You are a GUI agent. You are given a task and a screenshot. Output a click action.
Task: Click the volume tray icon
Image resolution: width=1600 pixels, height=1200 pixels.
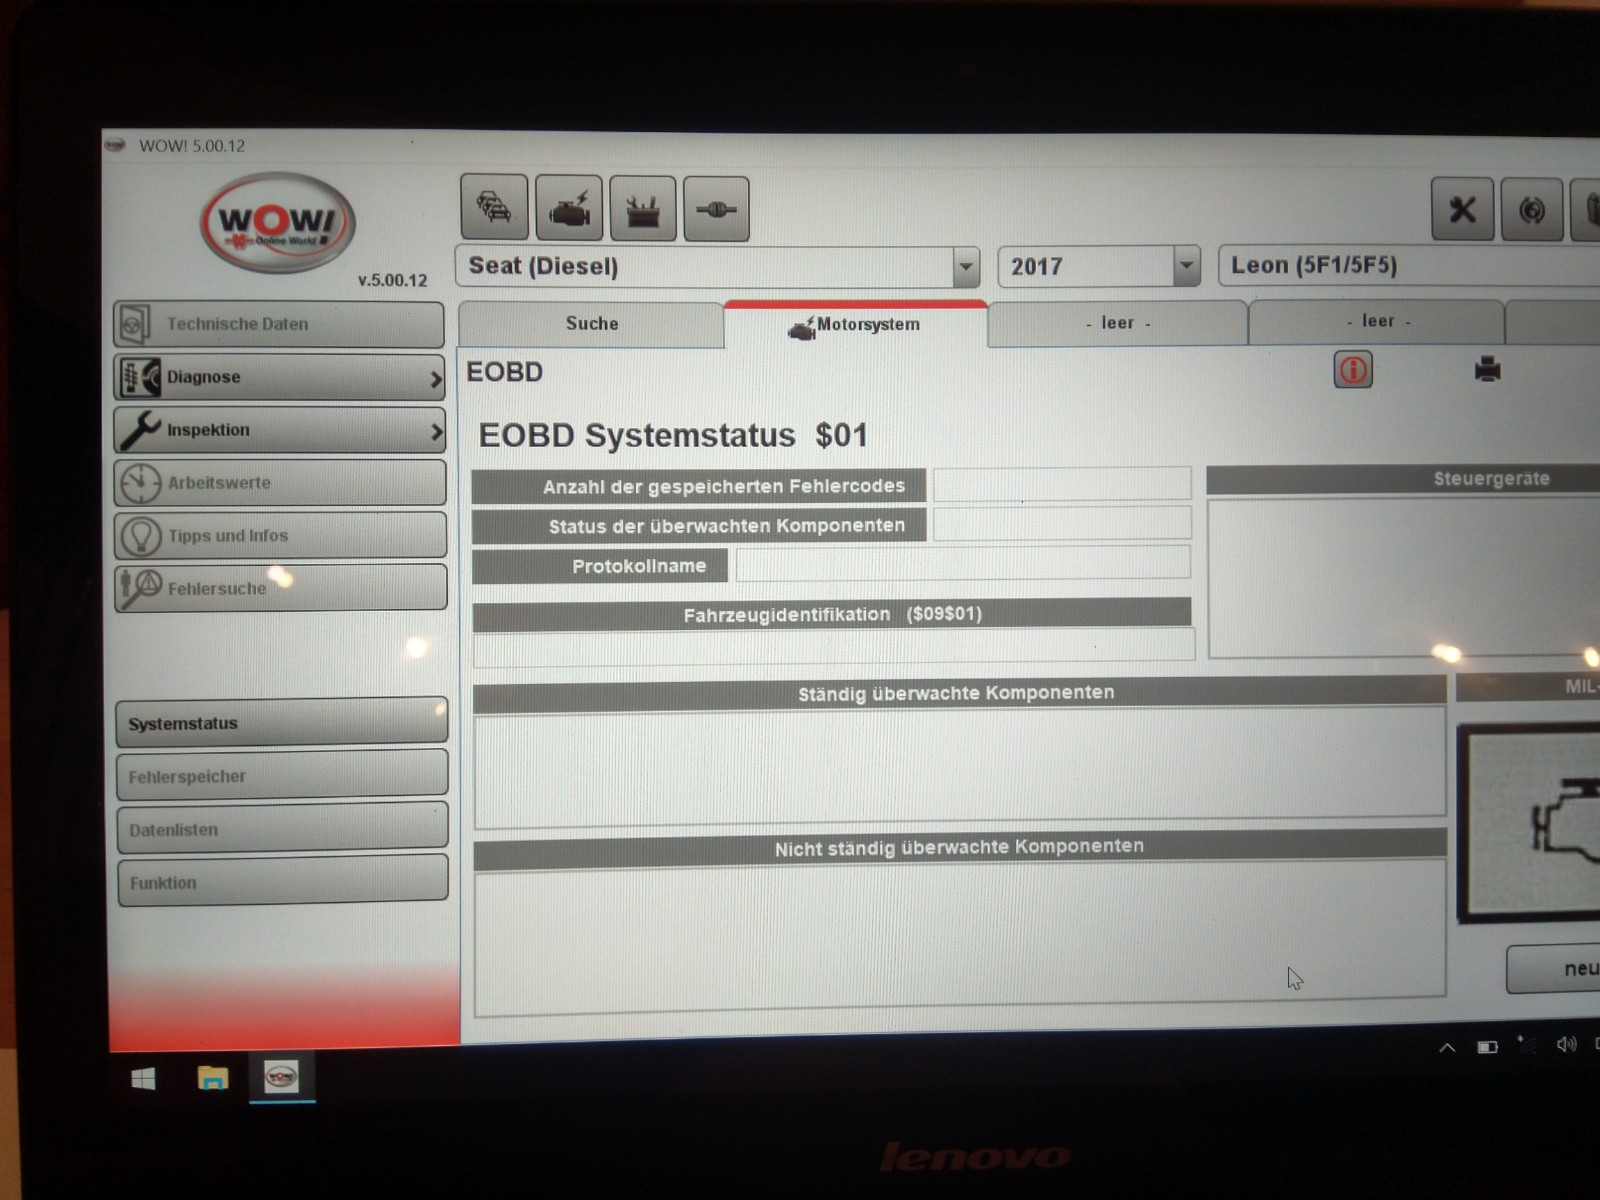(1566, 1044)
